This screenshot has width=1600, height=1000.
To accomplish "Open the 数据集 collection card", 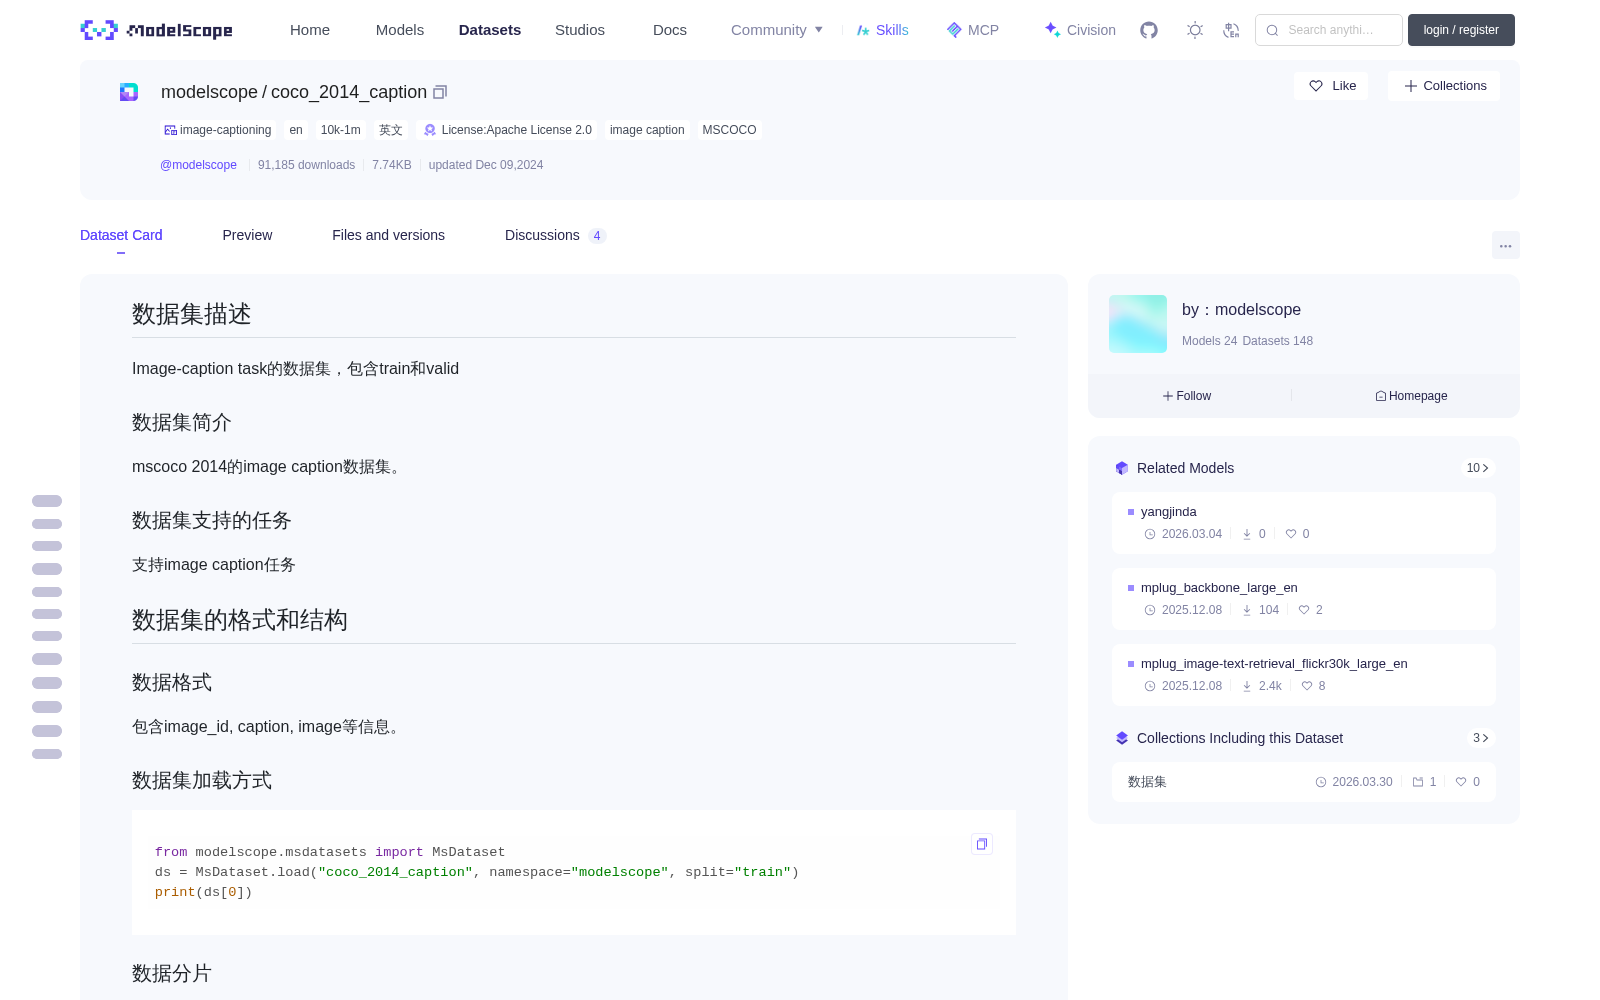I will tap(1304, 782).
